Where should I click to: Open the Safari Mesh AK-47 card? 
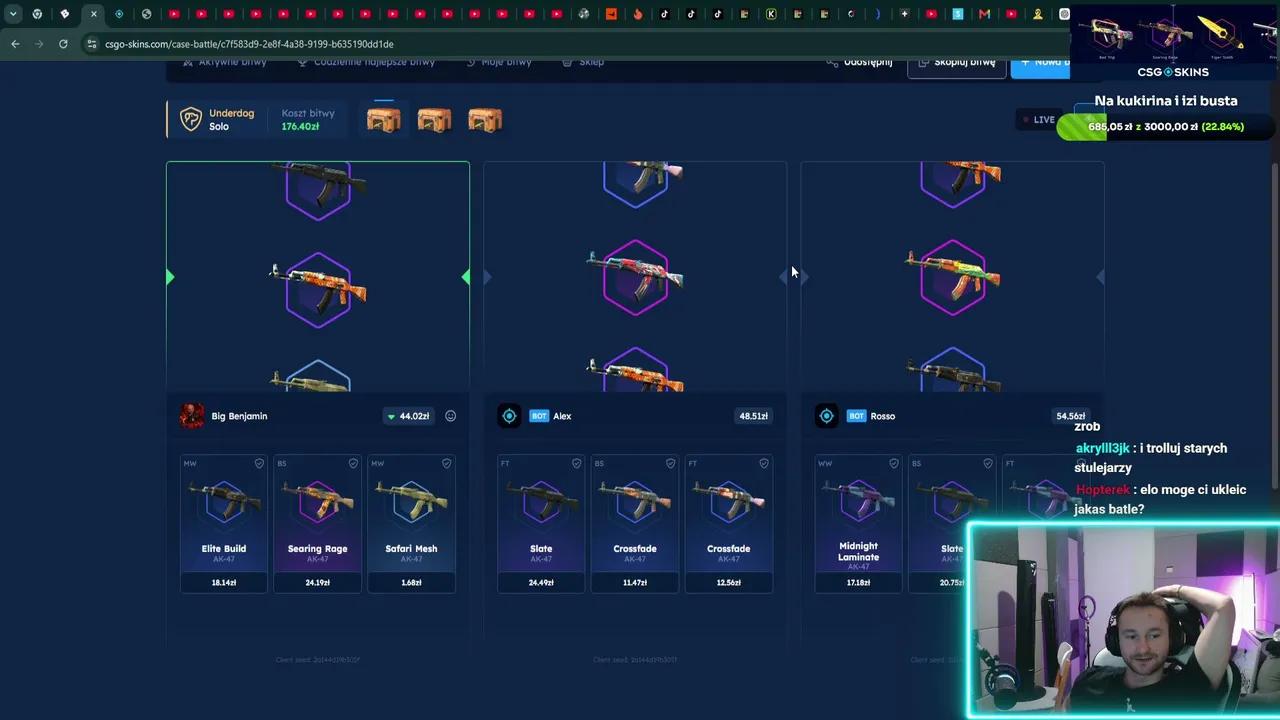point(411,524)
